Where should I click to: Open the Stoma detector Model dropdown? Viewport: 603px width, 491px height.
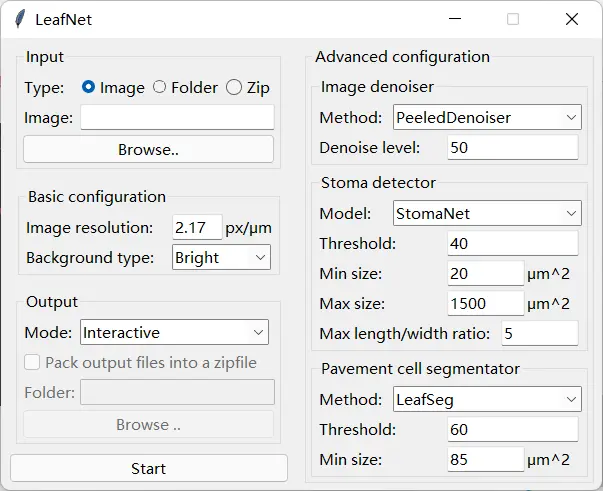pos(487,213)
